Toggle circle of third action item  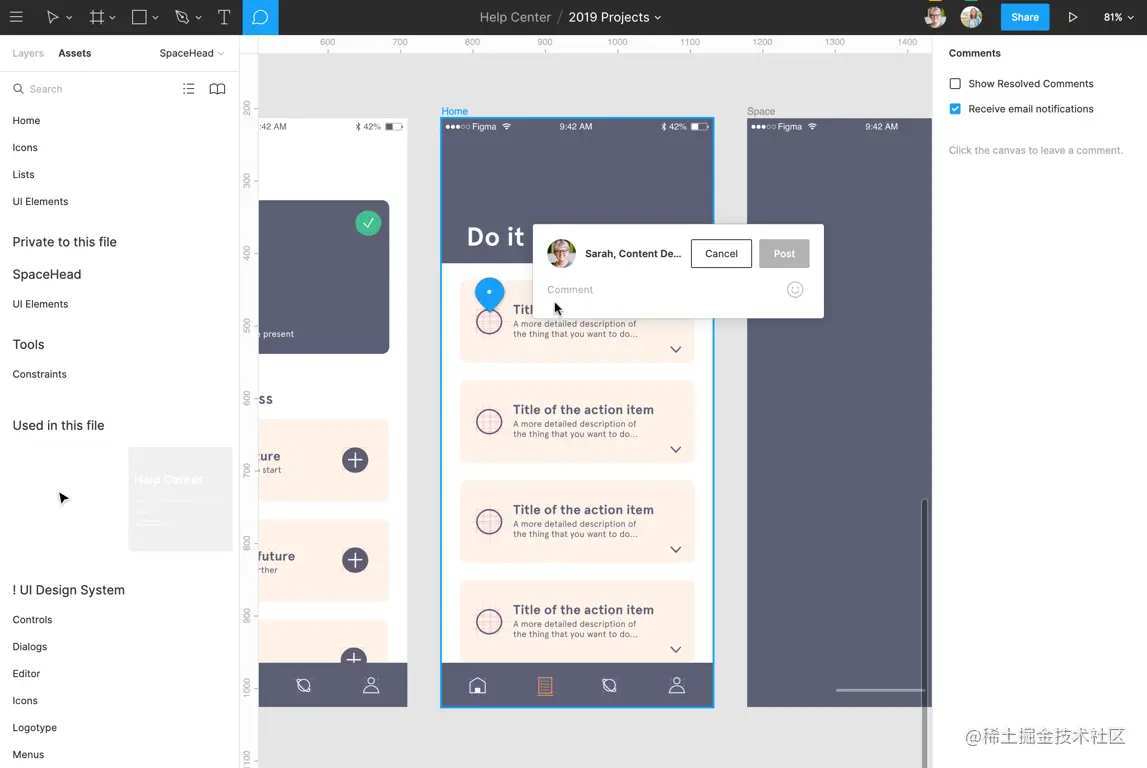[489, 522]
